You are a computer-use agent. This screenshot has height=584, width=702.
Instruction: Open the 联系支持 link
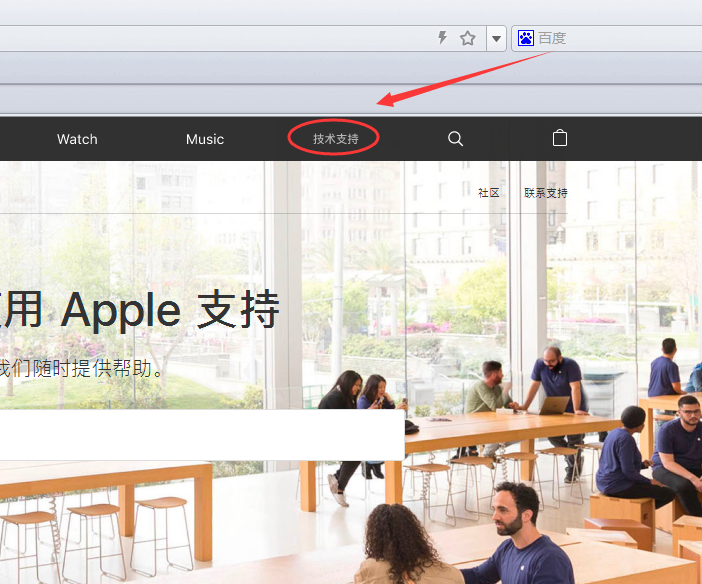[x=546, y=193]
